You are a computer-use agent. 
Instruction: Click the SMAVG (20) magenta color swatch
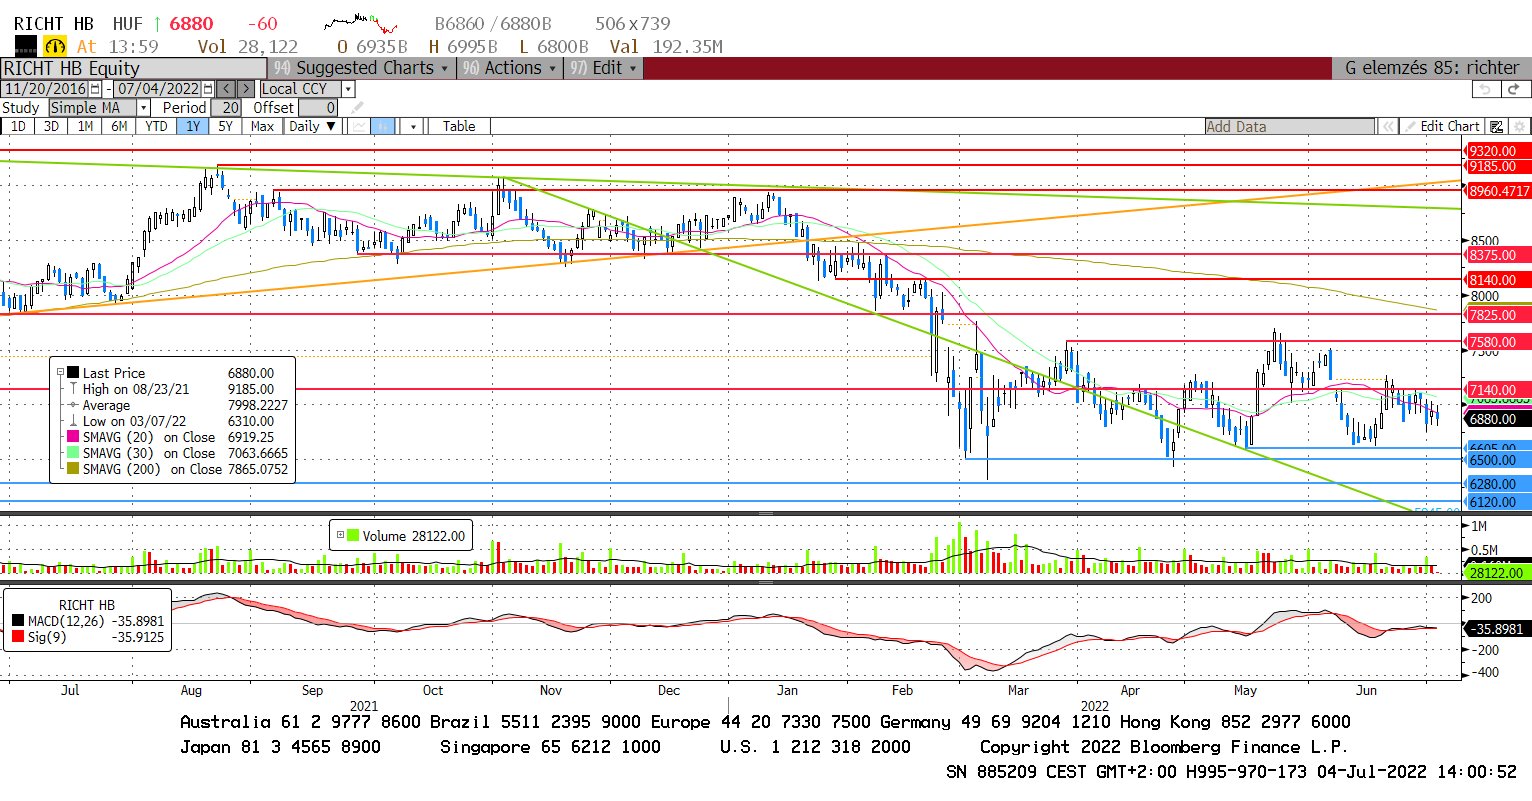point(73,437)
